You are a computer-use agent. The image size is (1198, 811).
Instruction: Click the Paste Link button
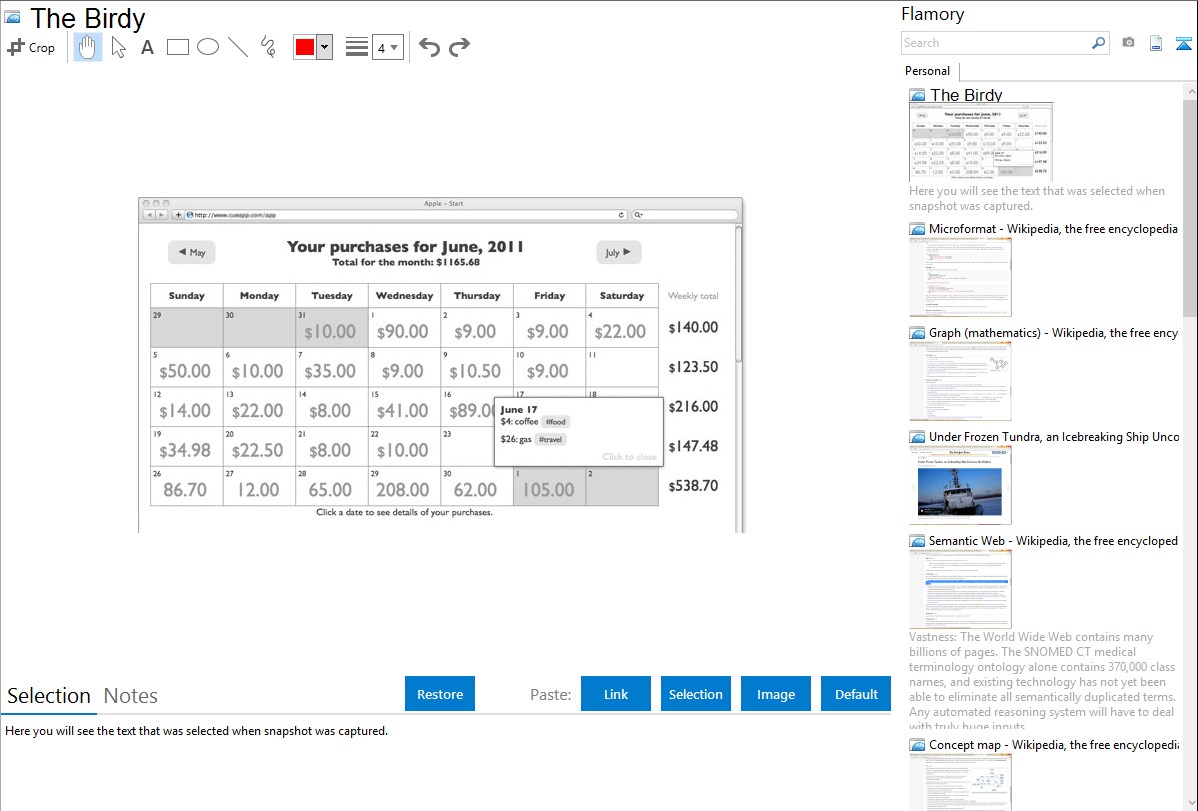[x=616, y=694]
